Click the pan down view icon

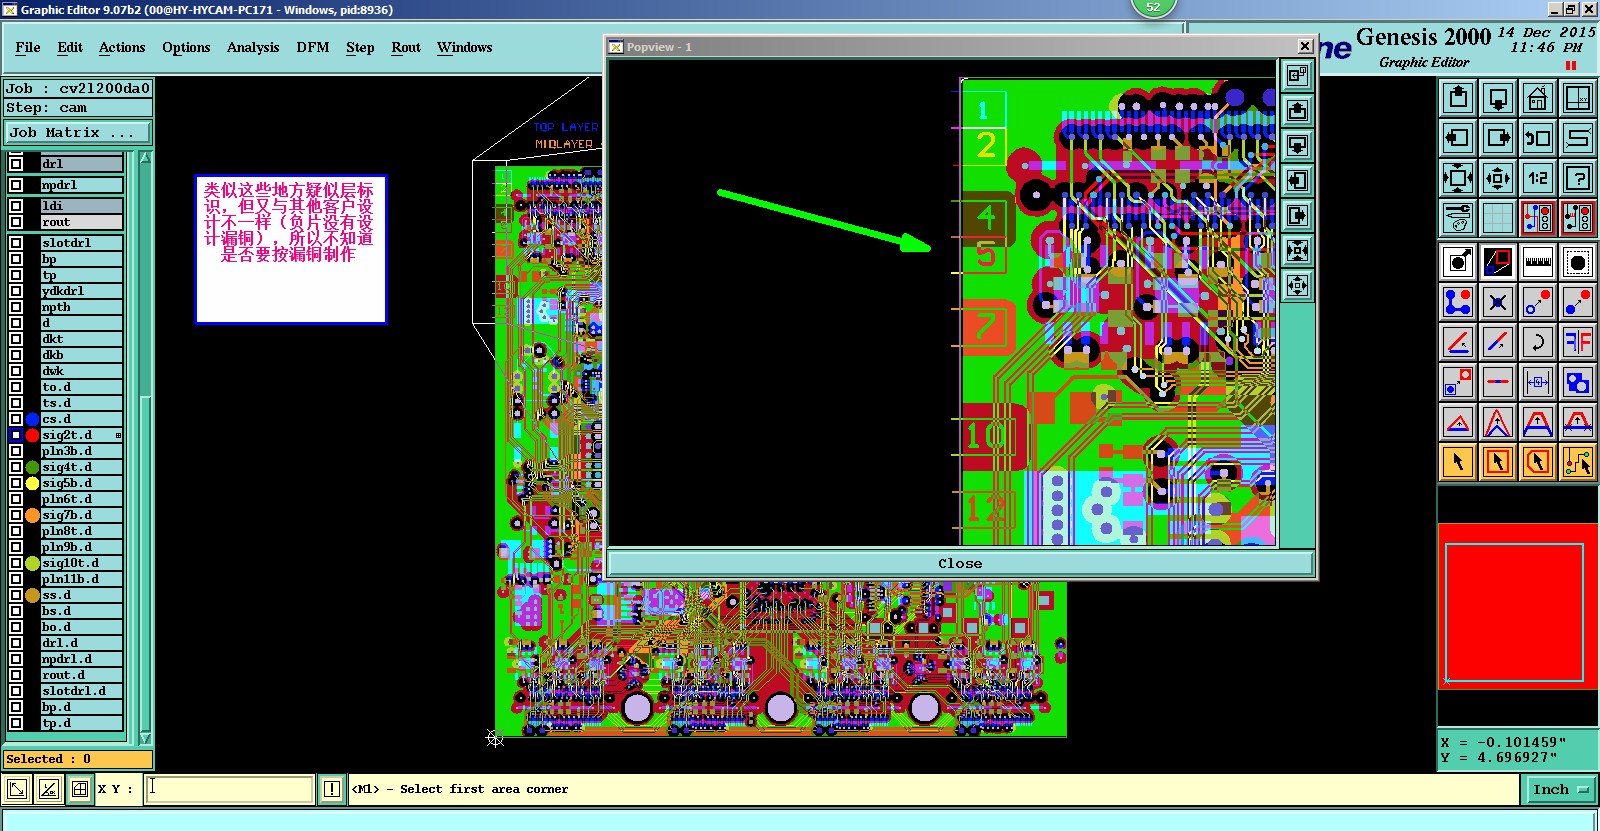coord(1498,98)
